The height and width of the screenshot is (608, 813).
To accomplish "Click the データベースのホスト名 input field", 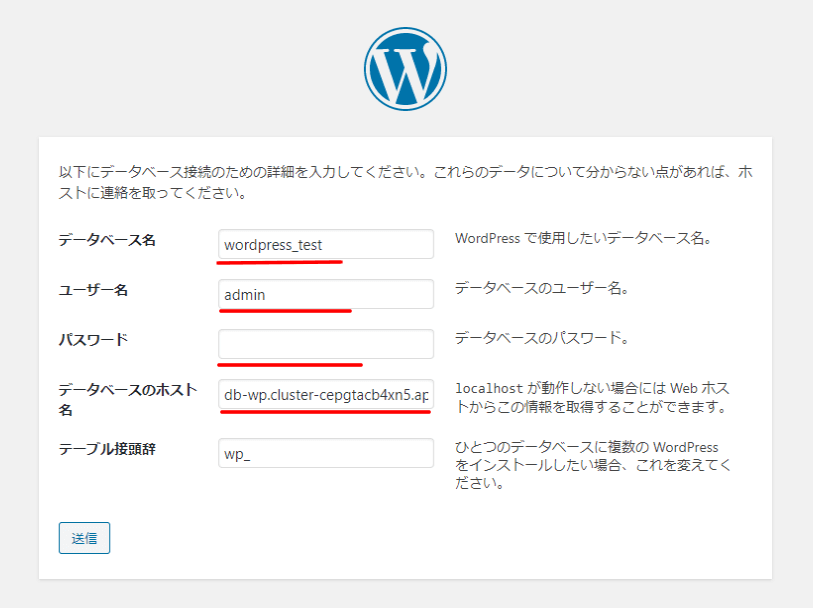I will click(326, 394).
